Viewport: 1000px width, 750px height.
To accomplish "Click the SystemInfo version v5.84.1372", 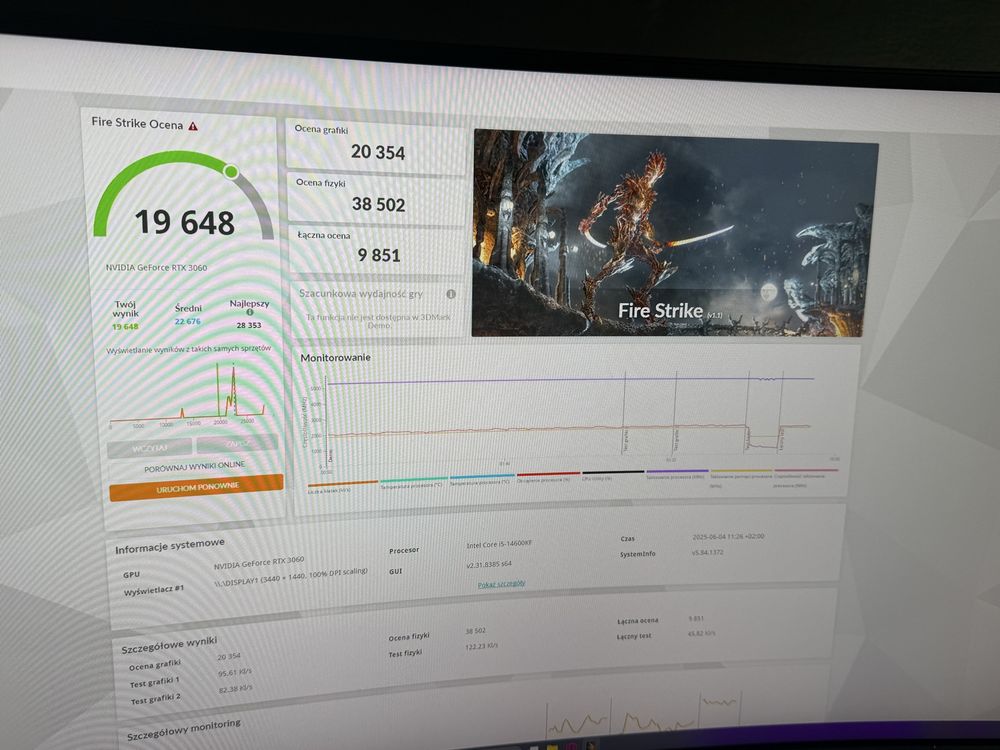I will tap(707, 552).
